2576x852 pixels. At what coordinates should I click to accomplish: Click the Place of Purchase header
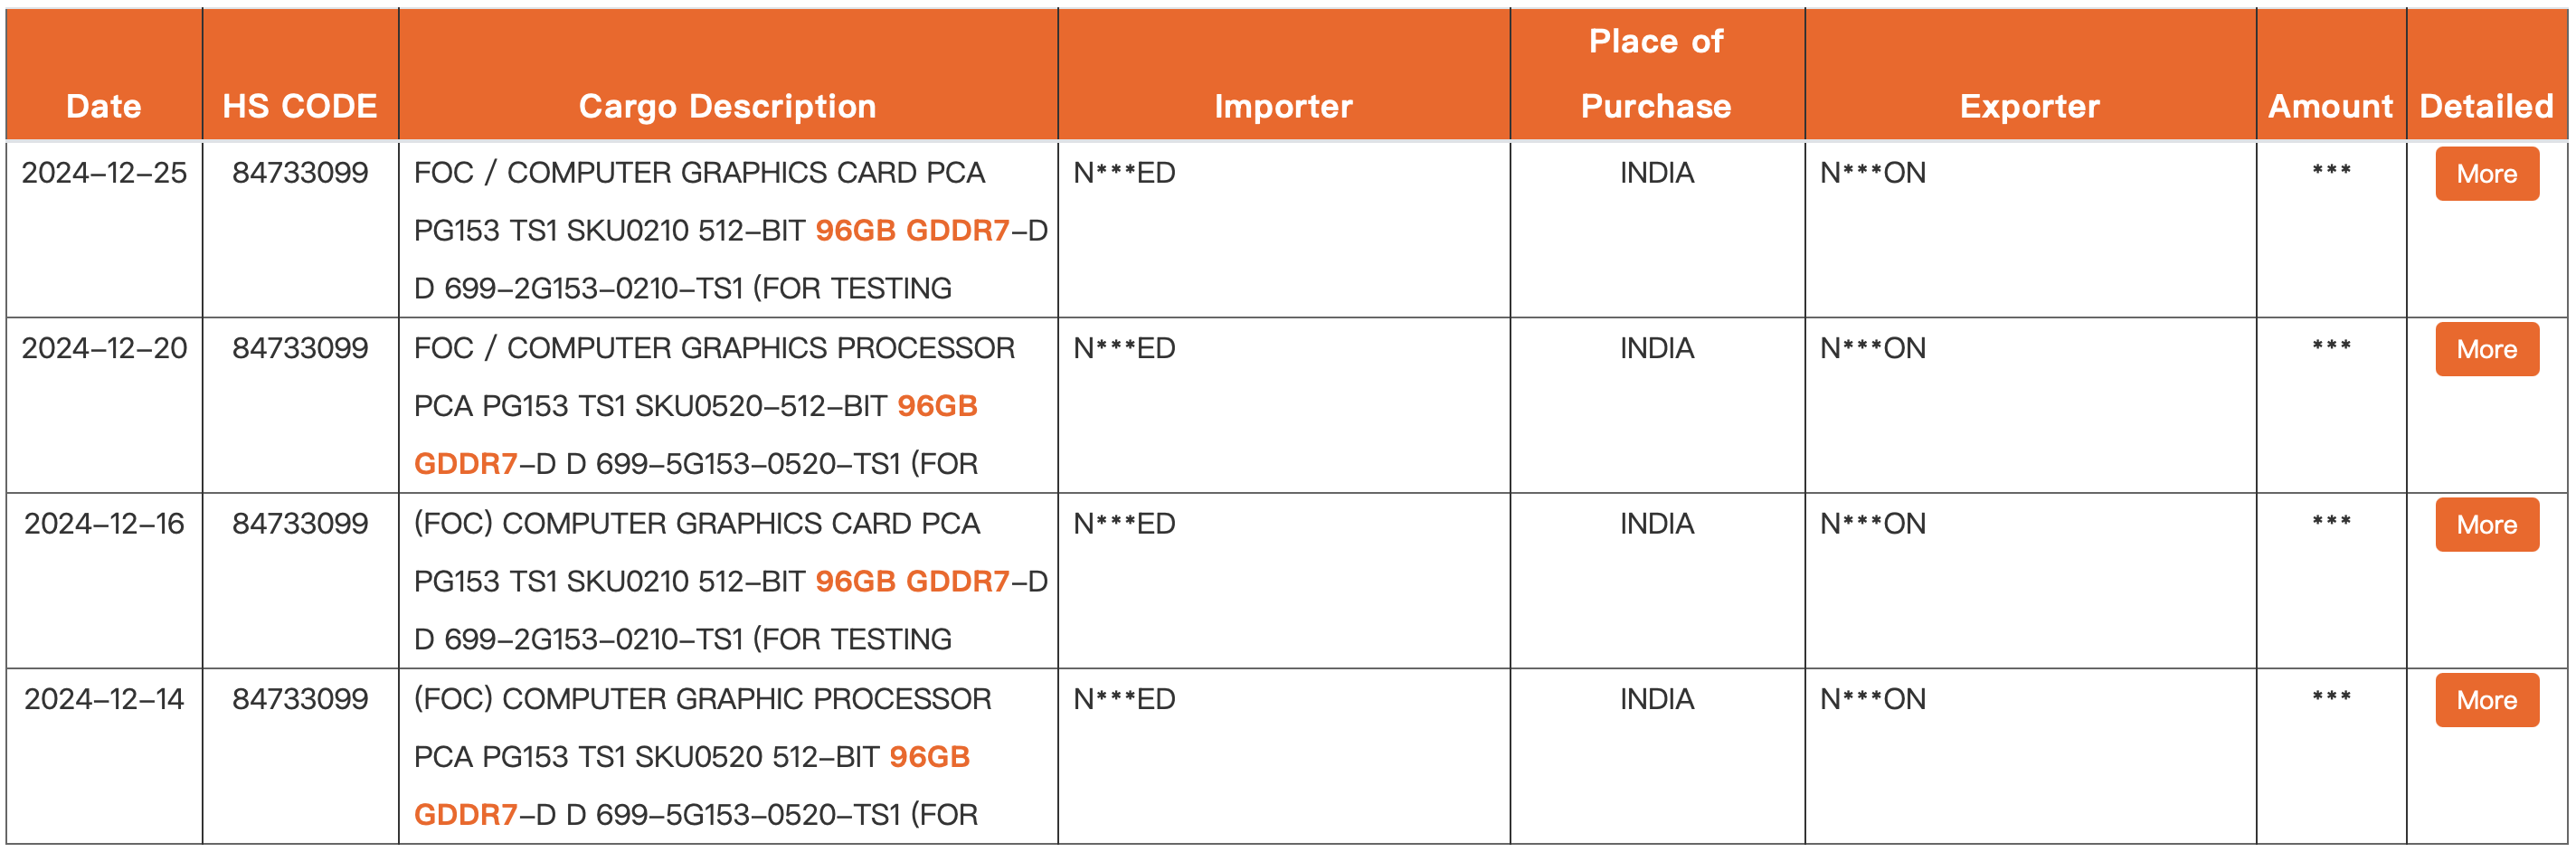(x=1656, y=74)
